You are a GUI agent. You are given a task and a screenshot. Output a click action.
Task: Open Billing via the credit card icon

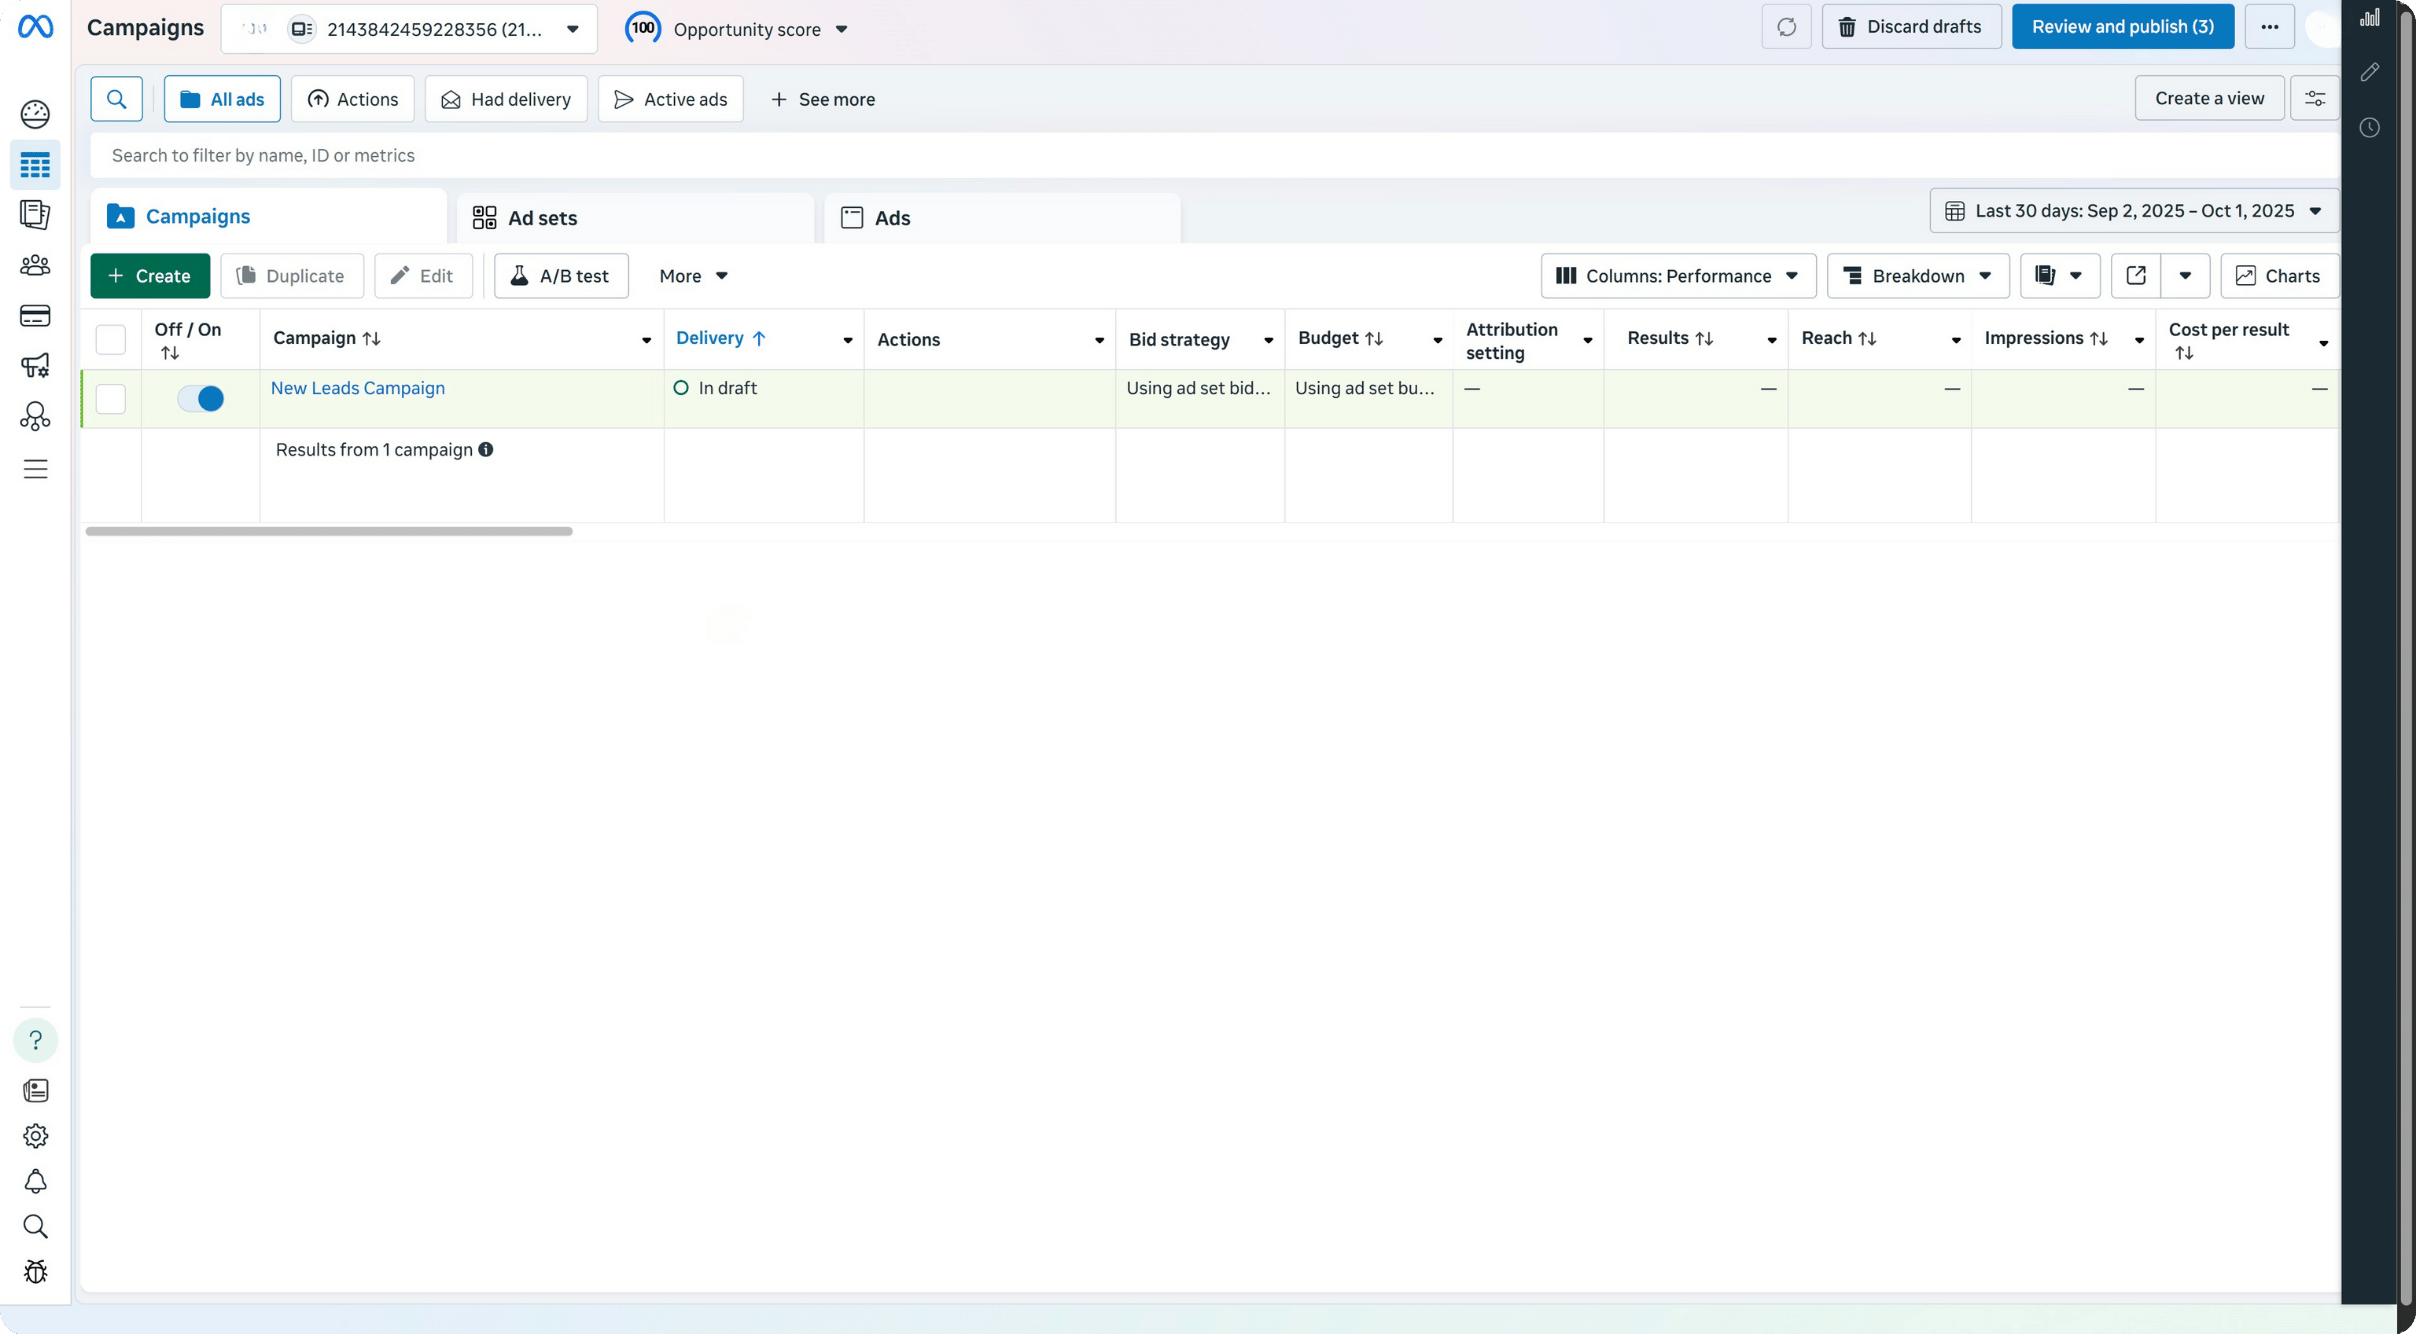[x=35, y=315]
